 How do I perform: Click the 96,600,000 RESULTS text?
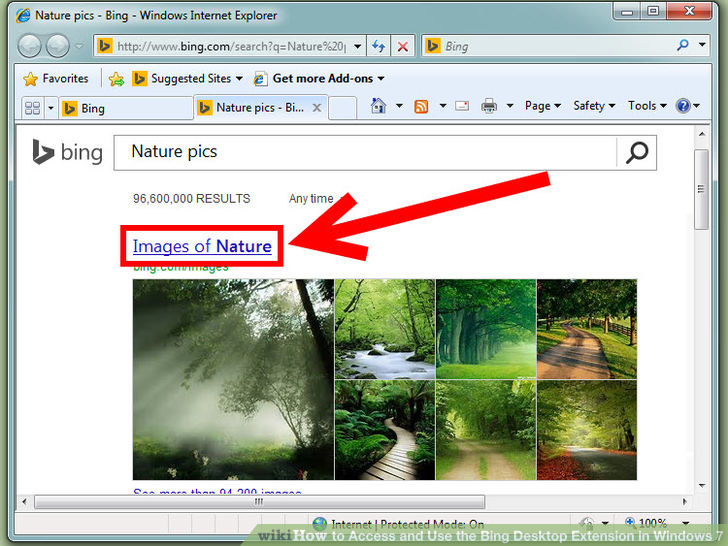point(191,199)
